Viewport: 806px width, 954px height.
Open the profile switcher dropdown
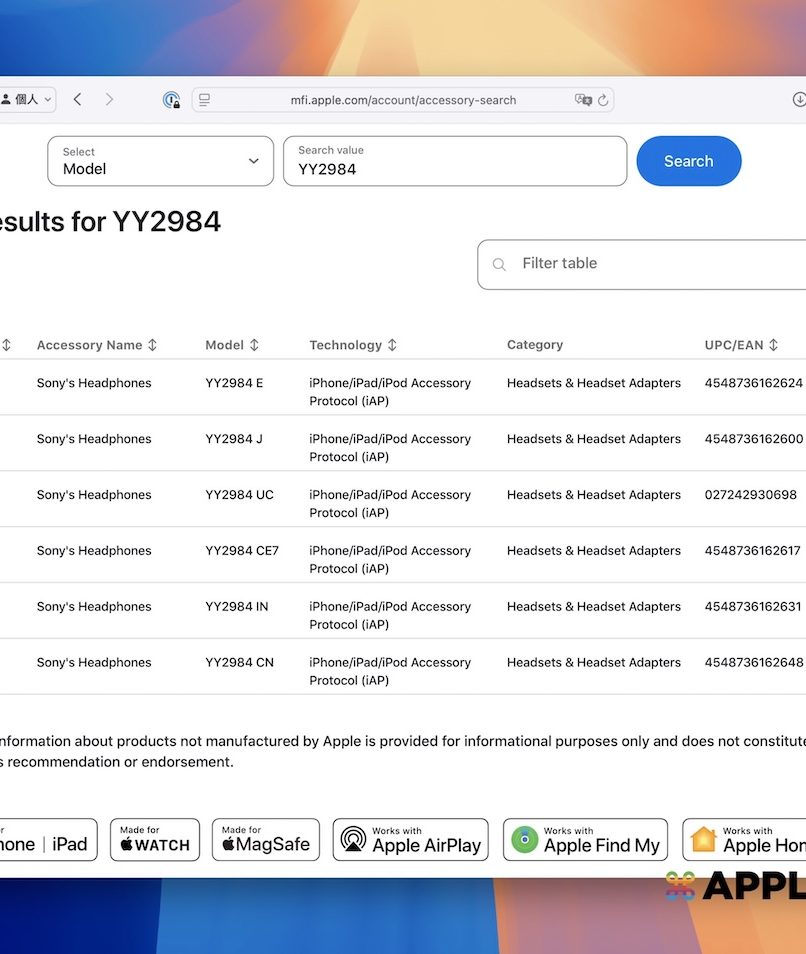27,100
